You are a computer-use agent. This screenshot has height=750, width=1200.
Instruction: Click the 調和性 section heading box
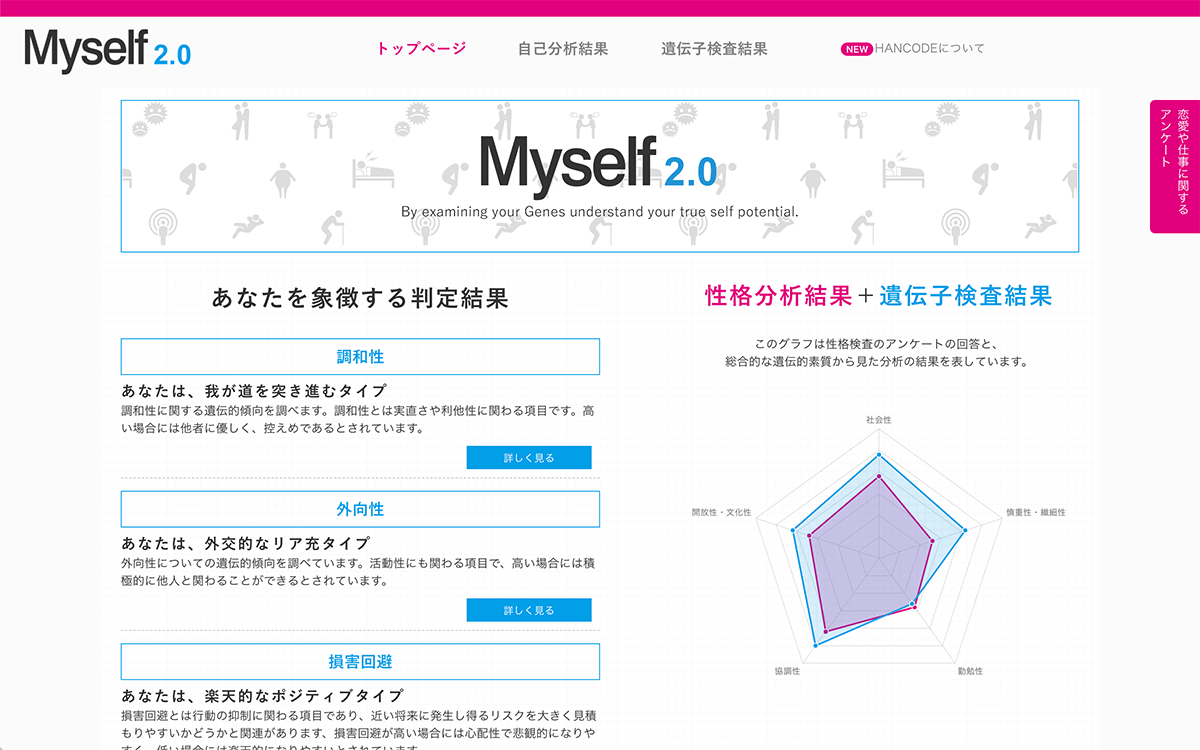[x=360, y=357]
